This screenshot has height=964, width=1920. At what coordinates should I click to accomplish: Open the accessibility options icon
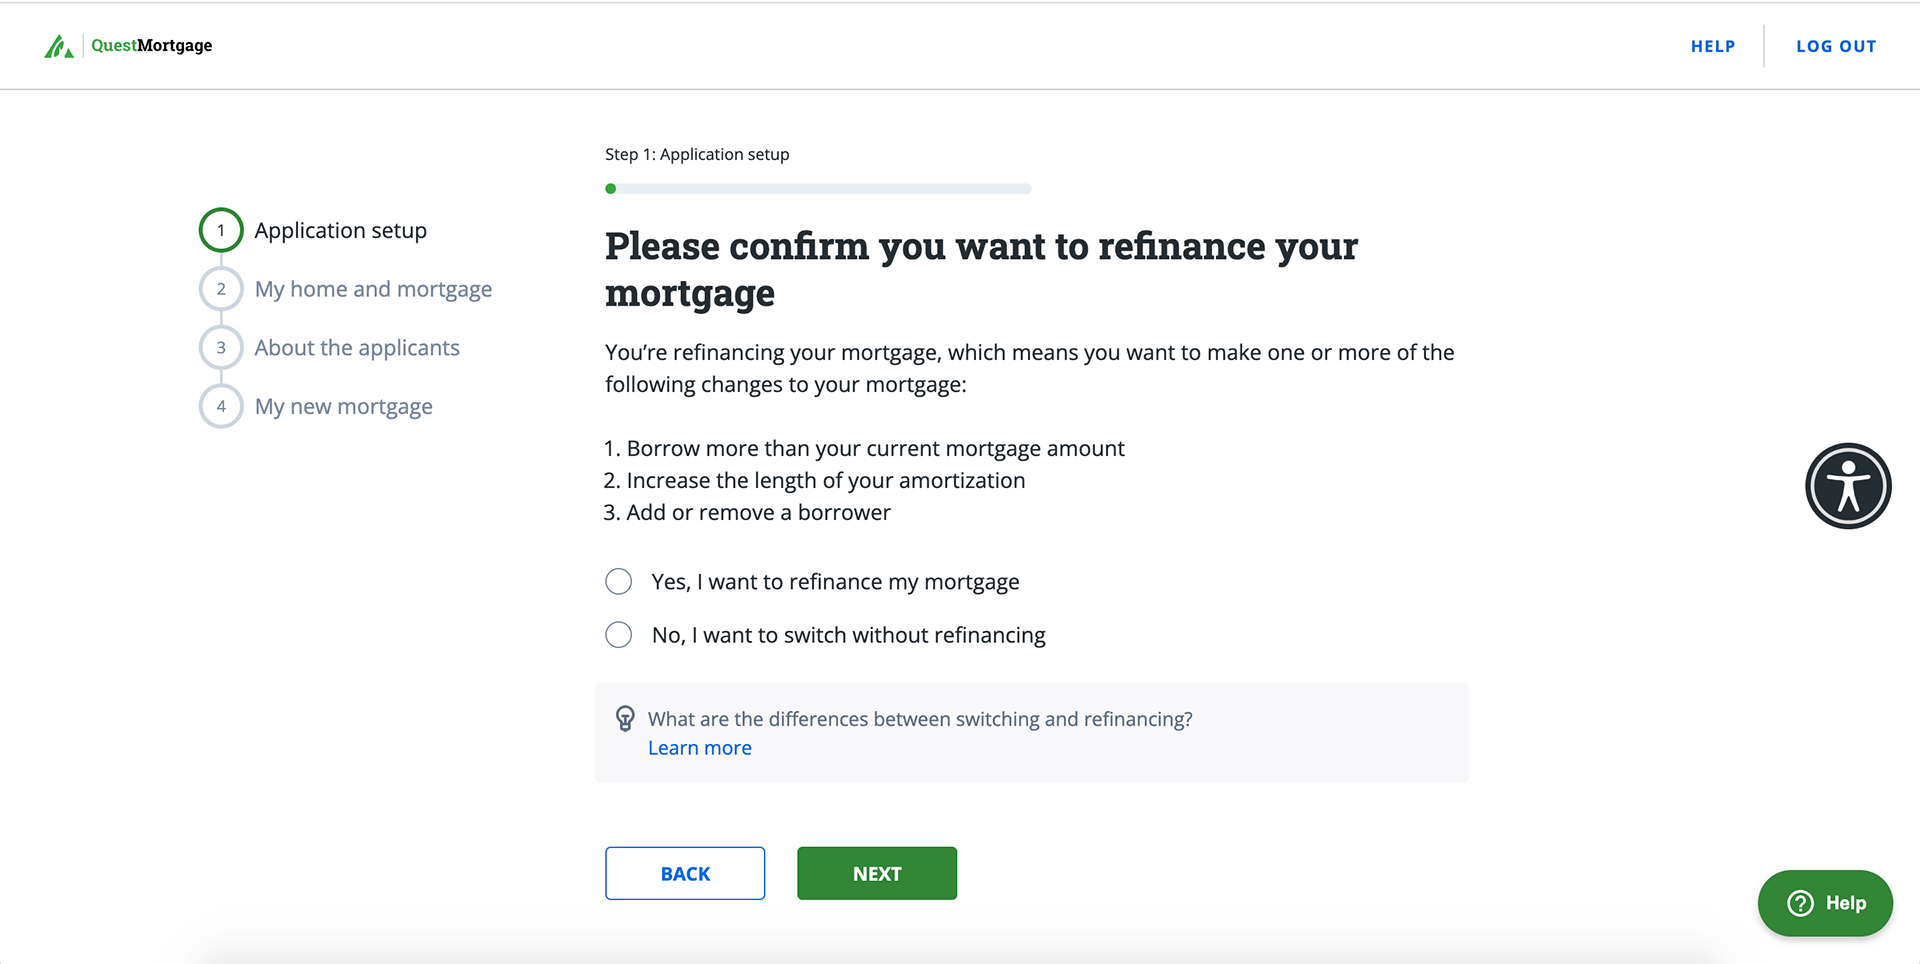pos(1848,486)
